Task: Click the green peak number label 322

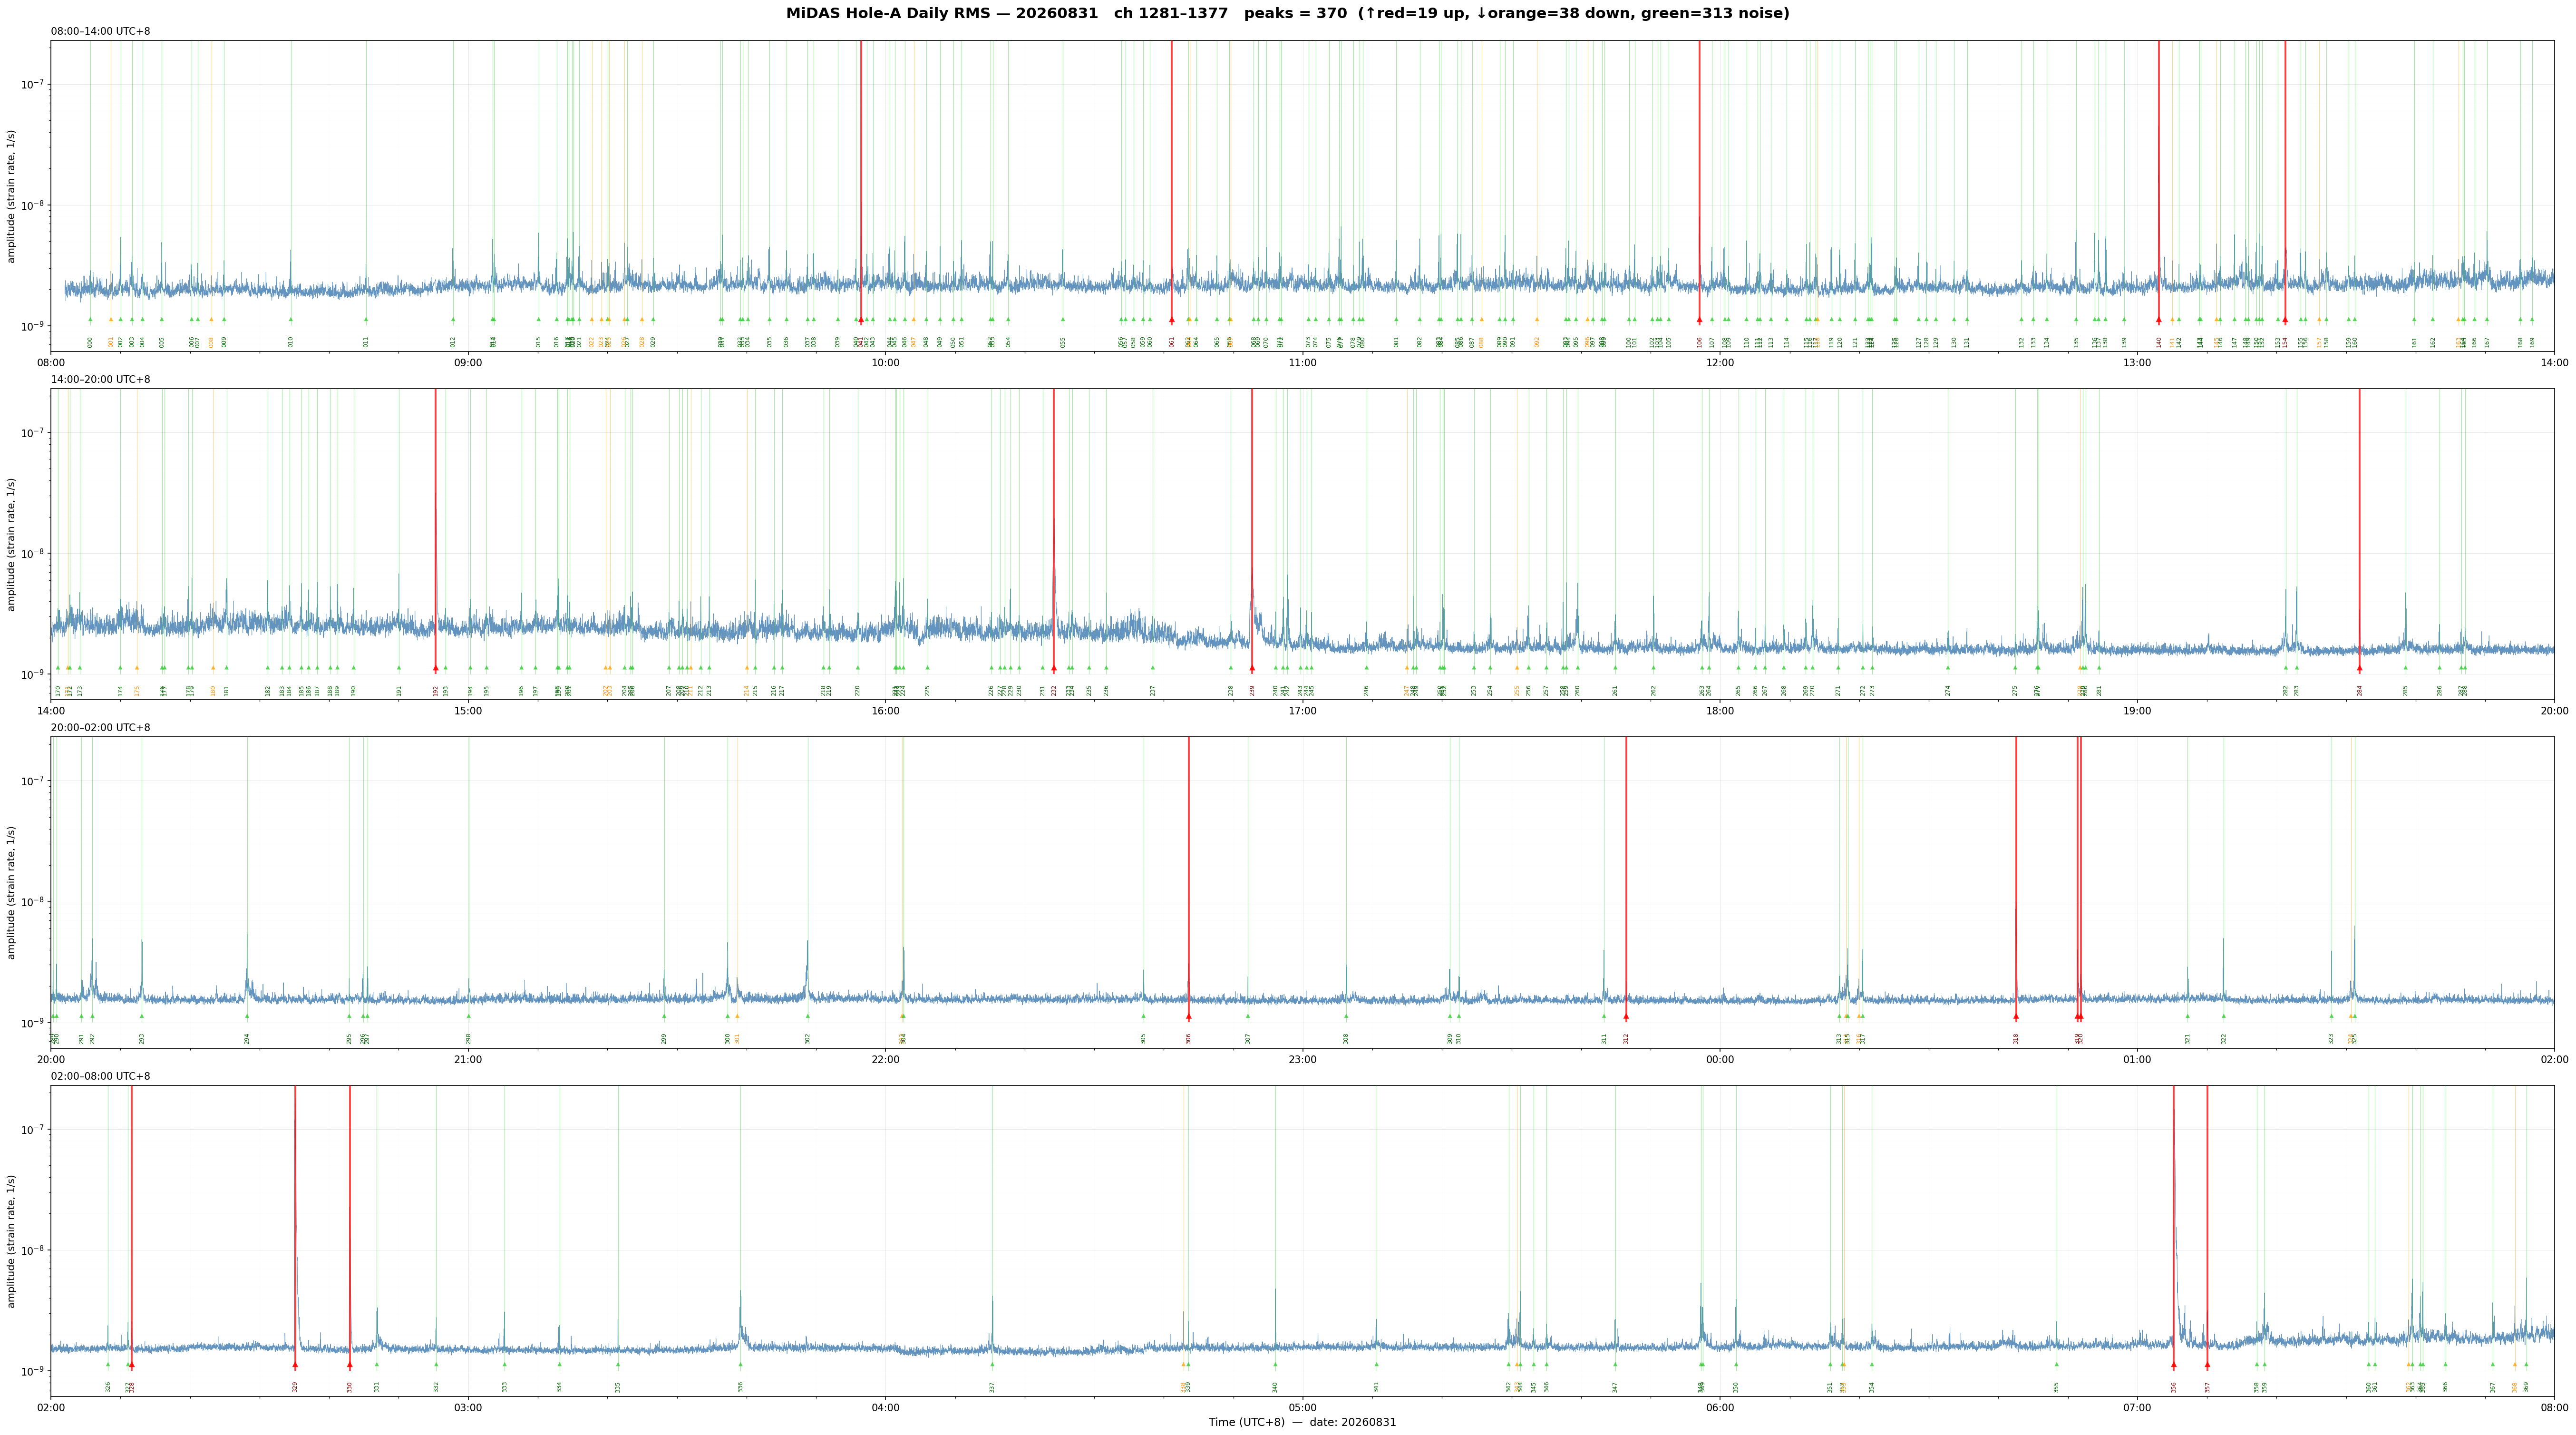Action: (x=2224, y=1038)
